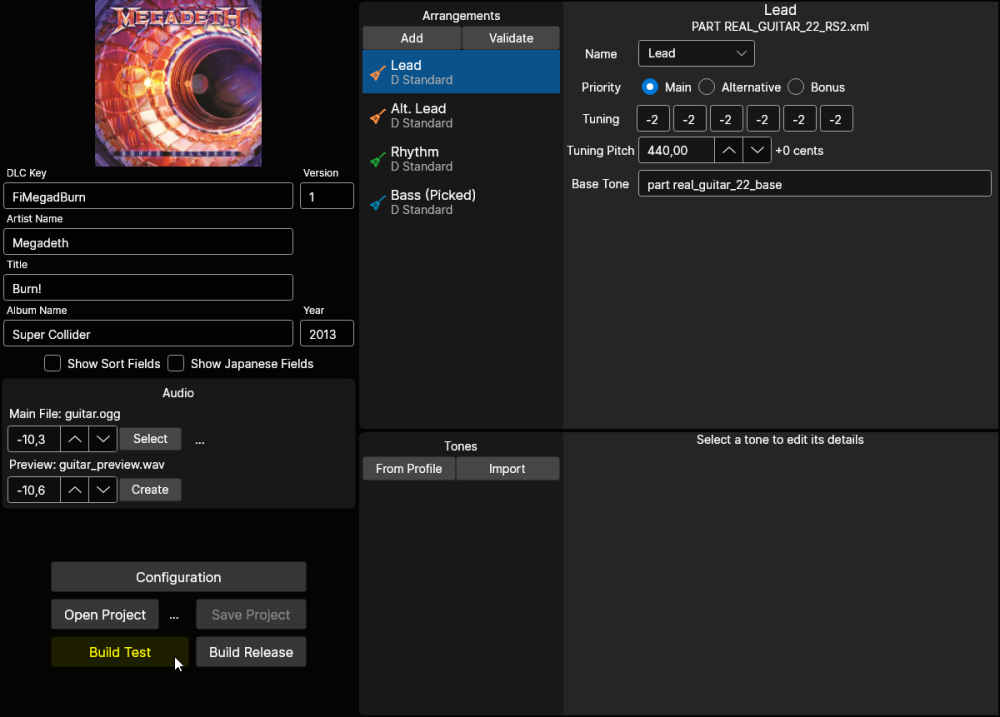Increase main audio volume with up arrow
Viewport: 1000px width, 717px height.
pos(75,439)
